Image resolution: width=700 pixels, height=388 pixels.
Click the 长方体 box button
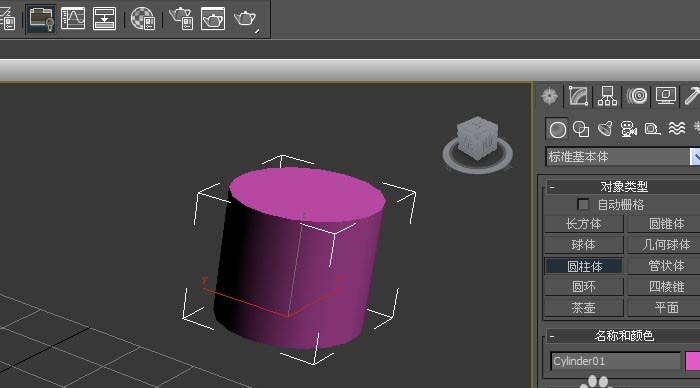(584, 224)
